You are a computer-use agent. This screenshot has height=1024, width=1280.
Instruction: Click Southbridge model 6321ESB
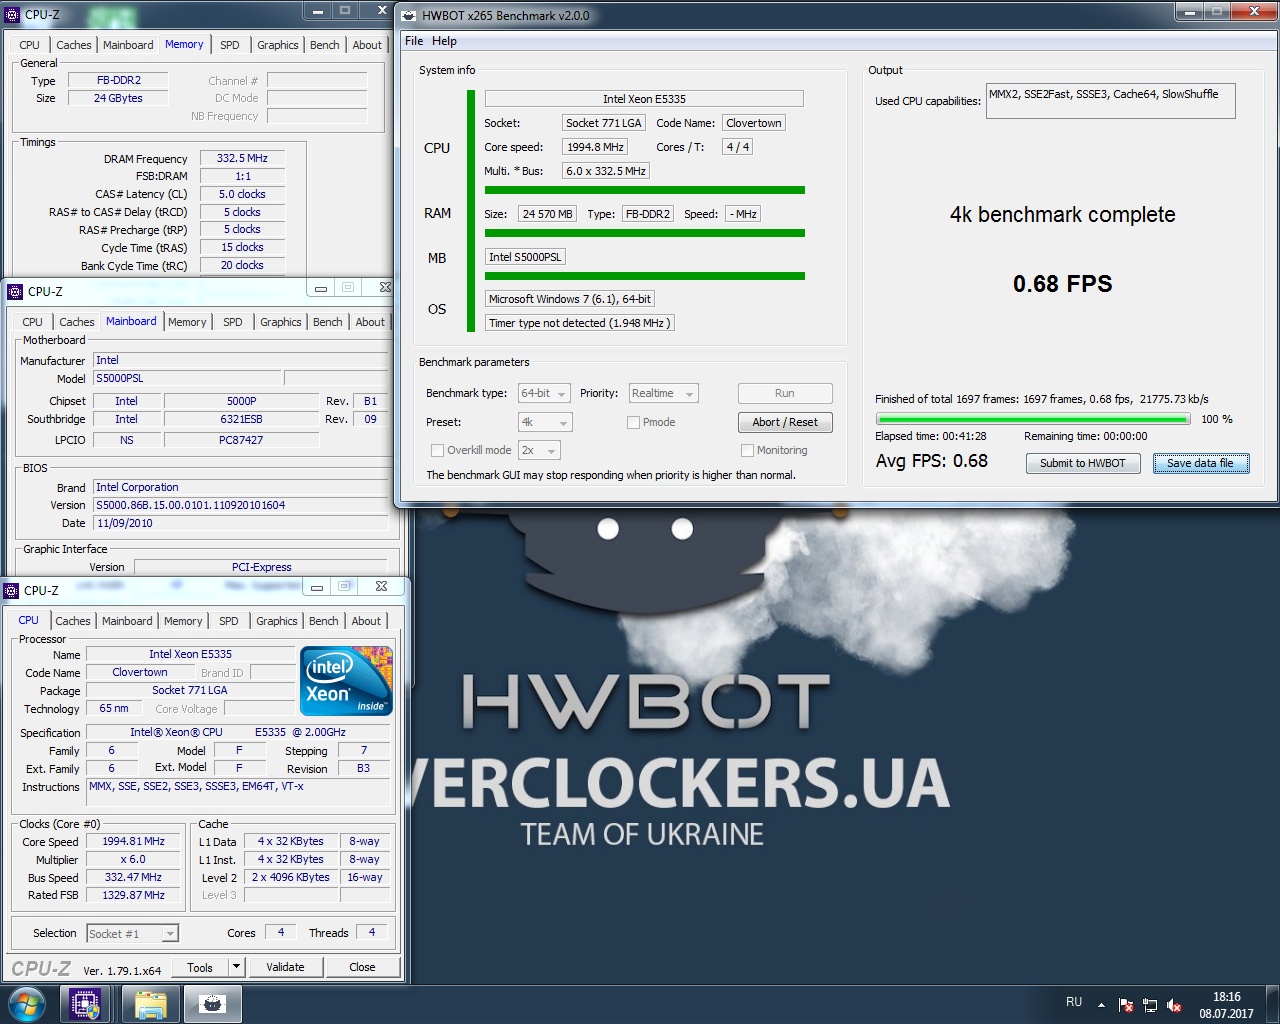241,419
